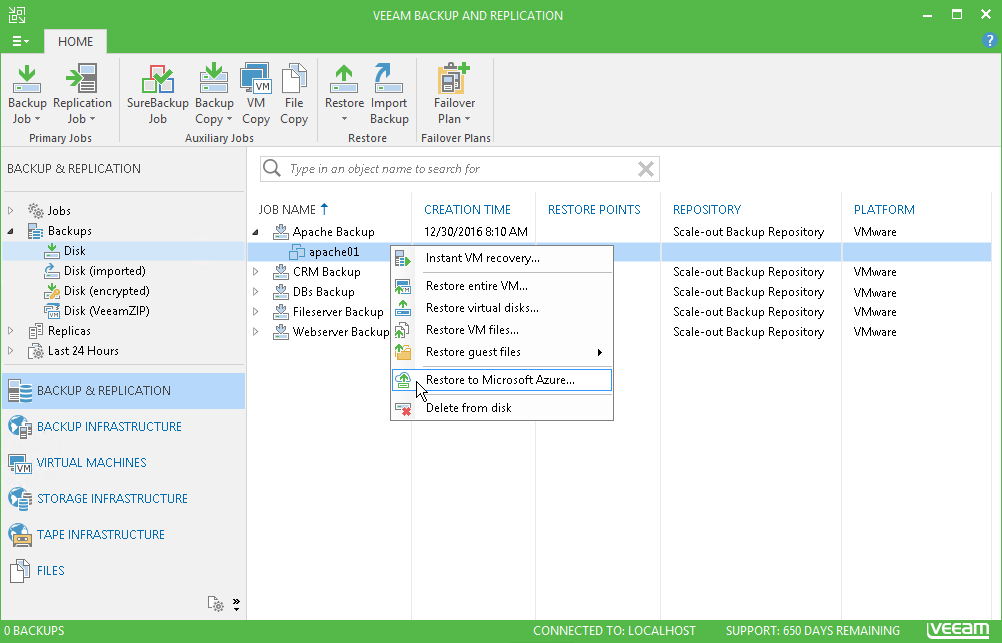Viewport: 1002px width, 643px height.
Task: Choose Restore to Microsoft Azure menu entry
Action: click(x=502, y=380)
